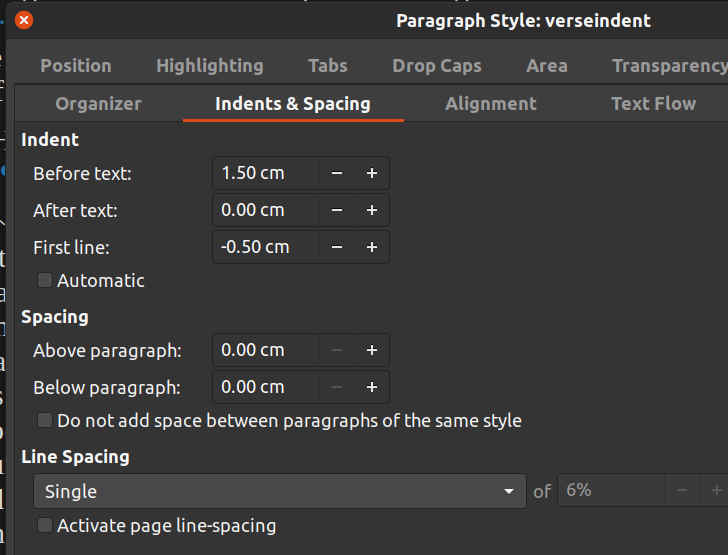
Task: Increase Above paragraph spacing
Action: [371, 350]
